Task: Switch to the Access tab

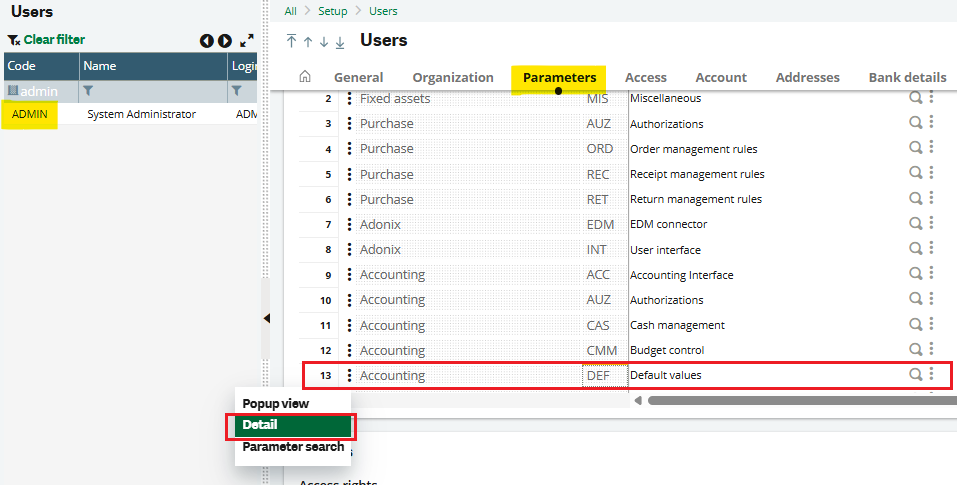Action: point(645,77)
